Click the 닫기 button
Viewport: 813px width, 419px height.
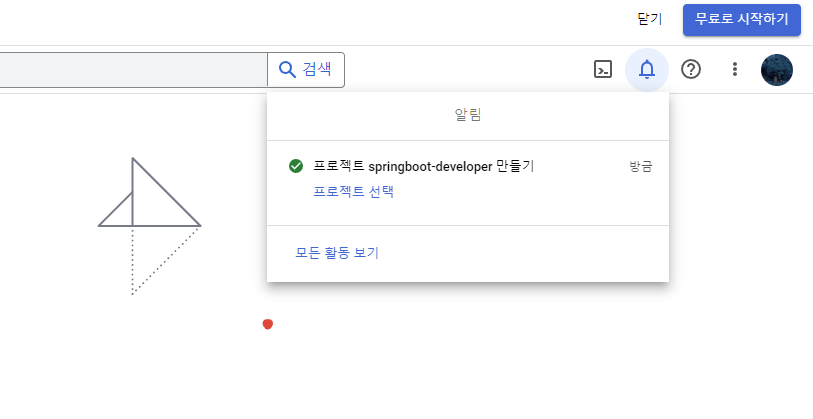[x=650, y=19]
